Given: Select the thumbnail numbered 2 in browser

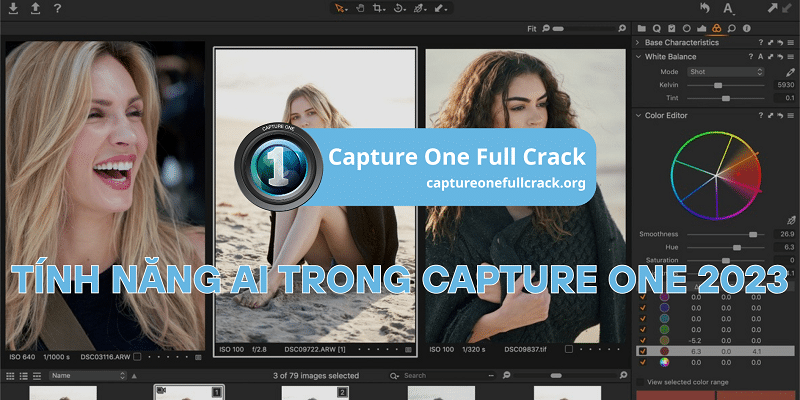Looking at the screenshot, I should pyautogui.click(x=316, y=393).
